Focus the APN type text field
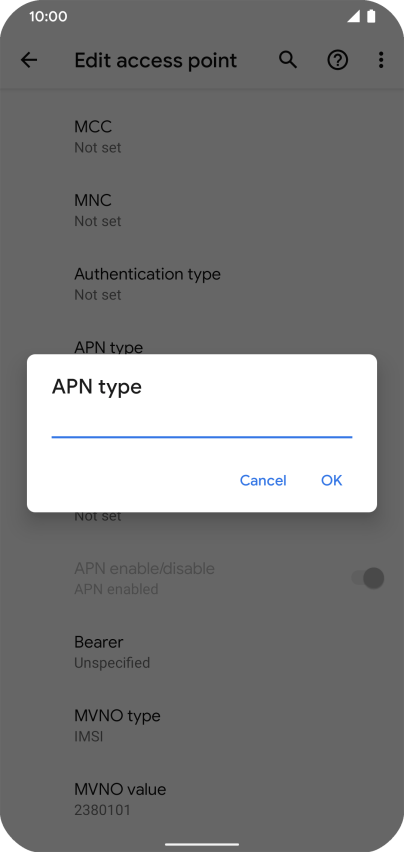The width and height of the screenshot is (404, 852). pos(202,422)
